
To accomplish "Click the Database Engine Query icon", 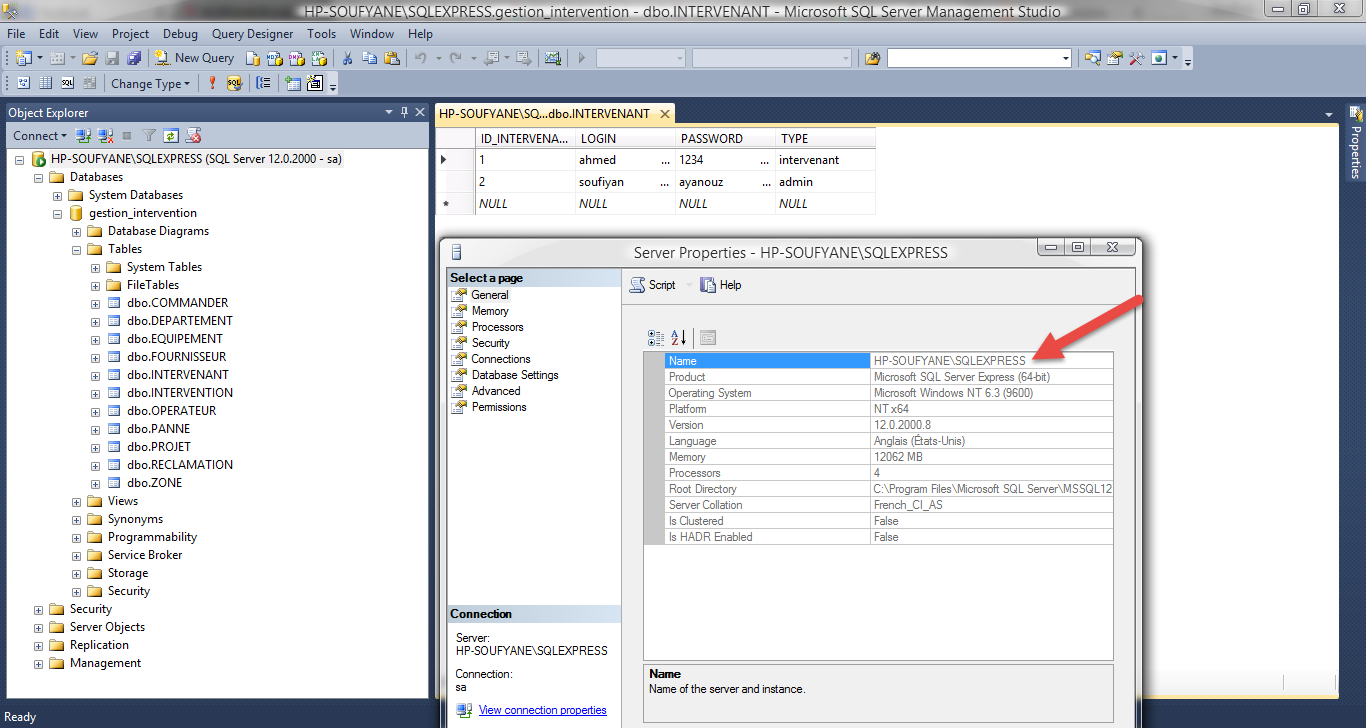I will coord(253,58).
